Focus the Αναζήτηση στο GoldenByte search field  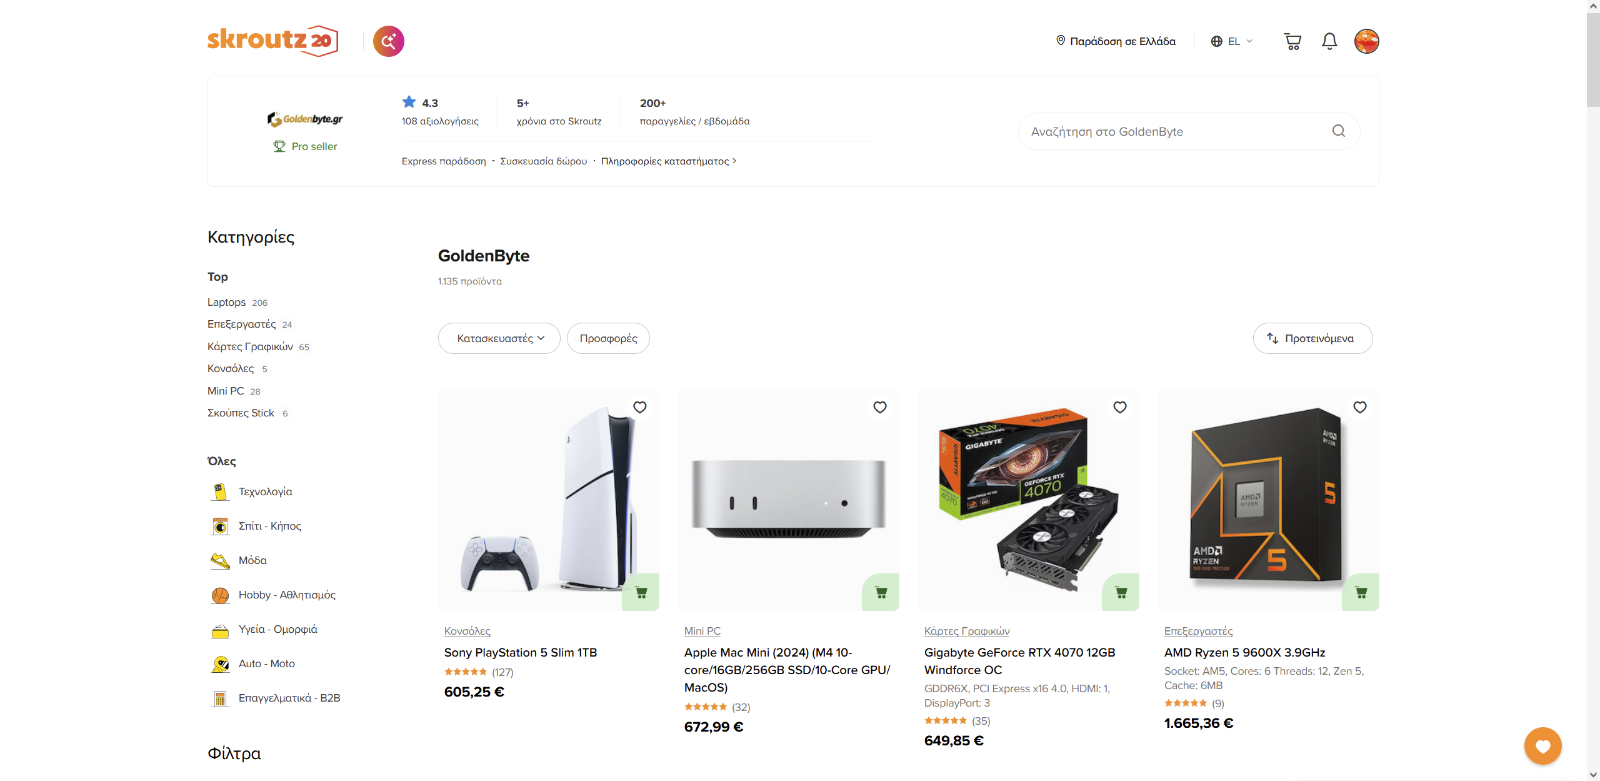[1175, 131]
